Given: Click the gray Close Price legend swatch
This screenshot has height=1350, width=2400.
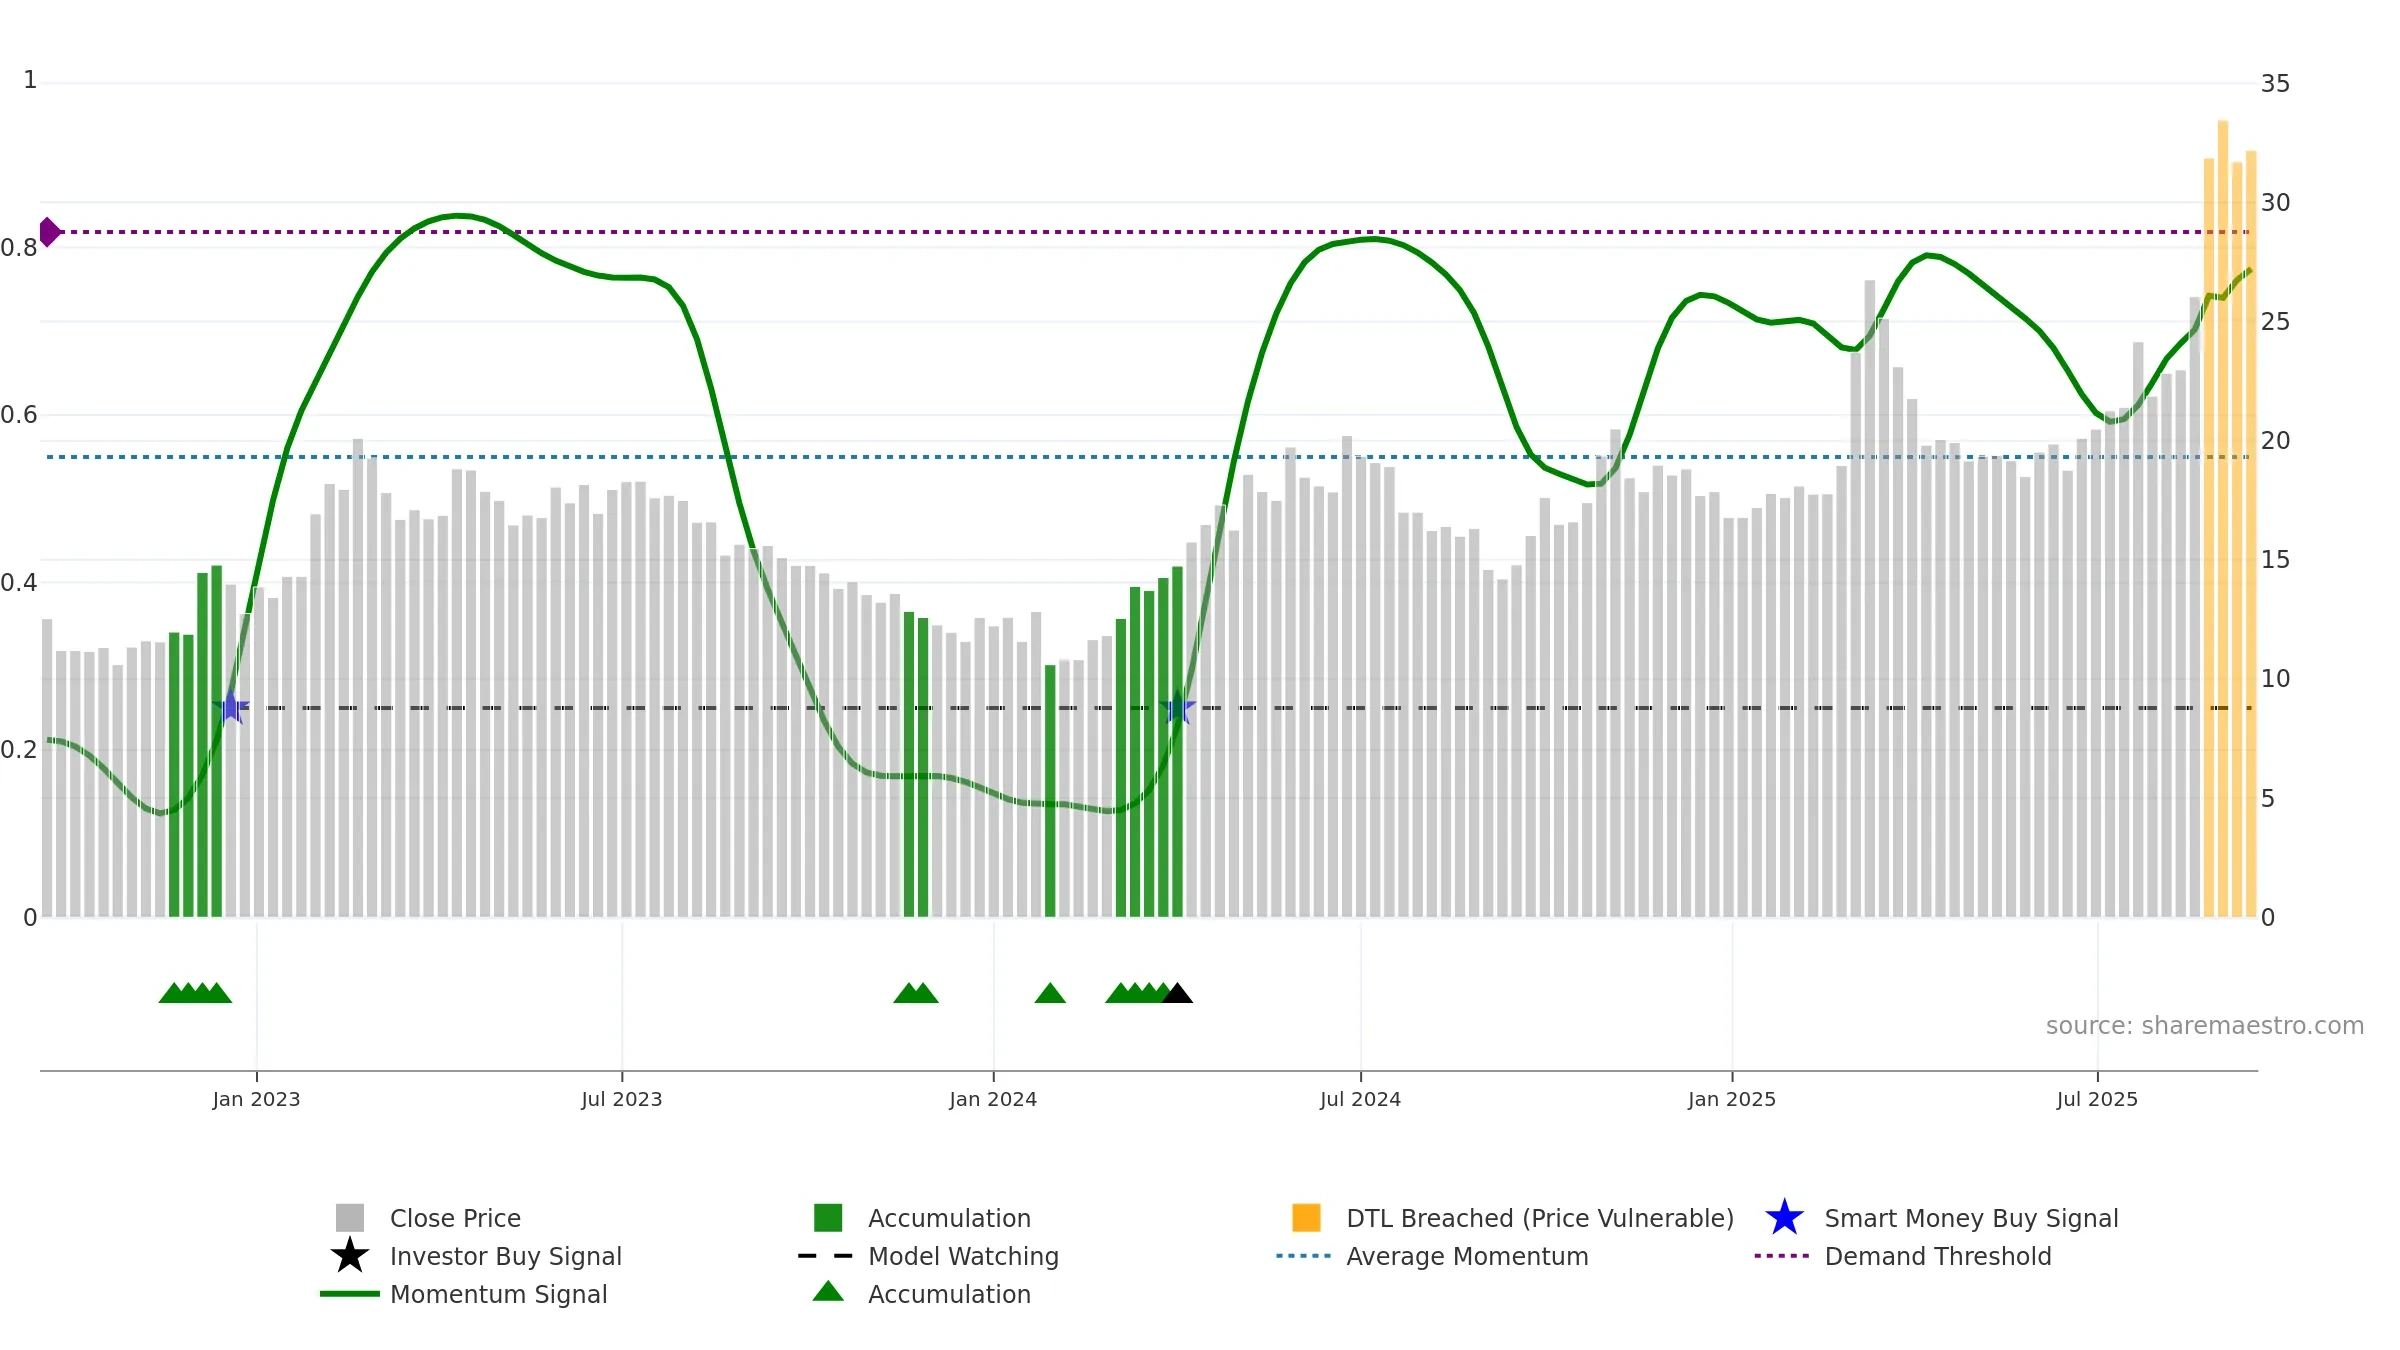Looking at the screenshot, I should tap(350, 1217).
